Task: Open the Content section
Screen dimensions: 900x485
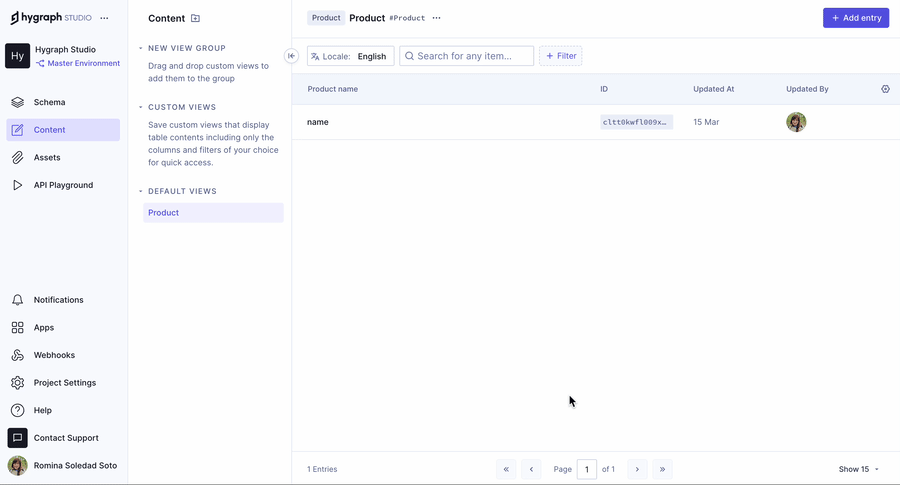Action: (63, 130)
